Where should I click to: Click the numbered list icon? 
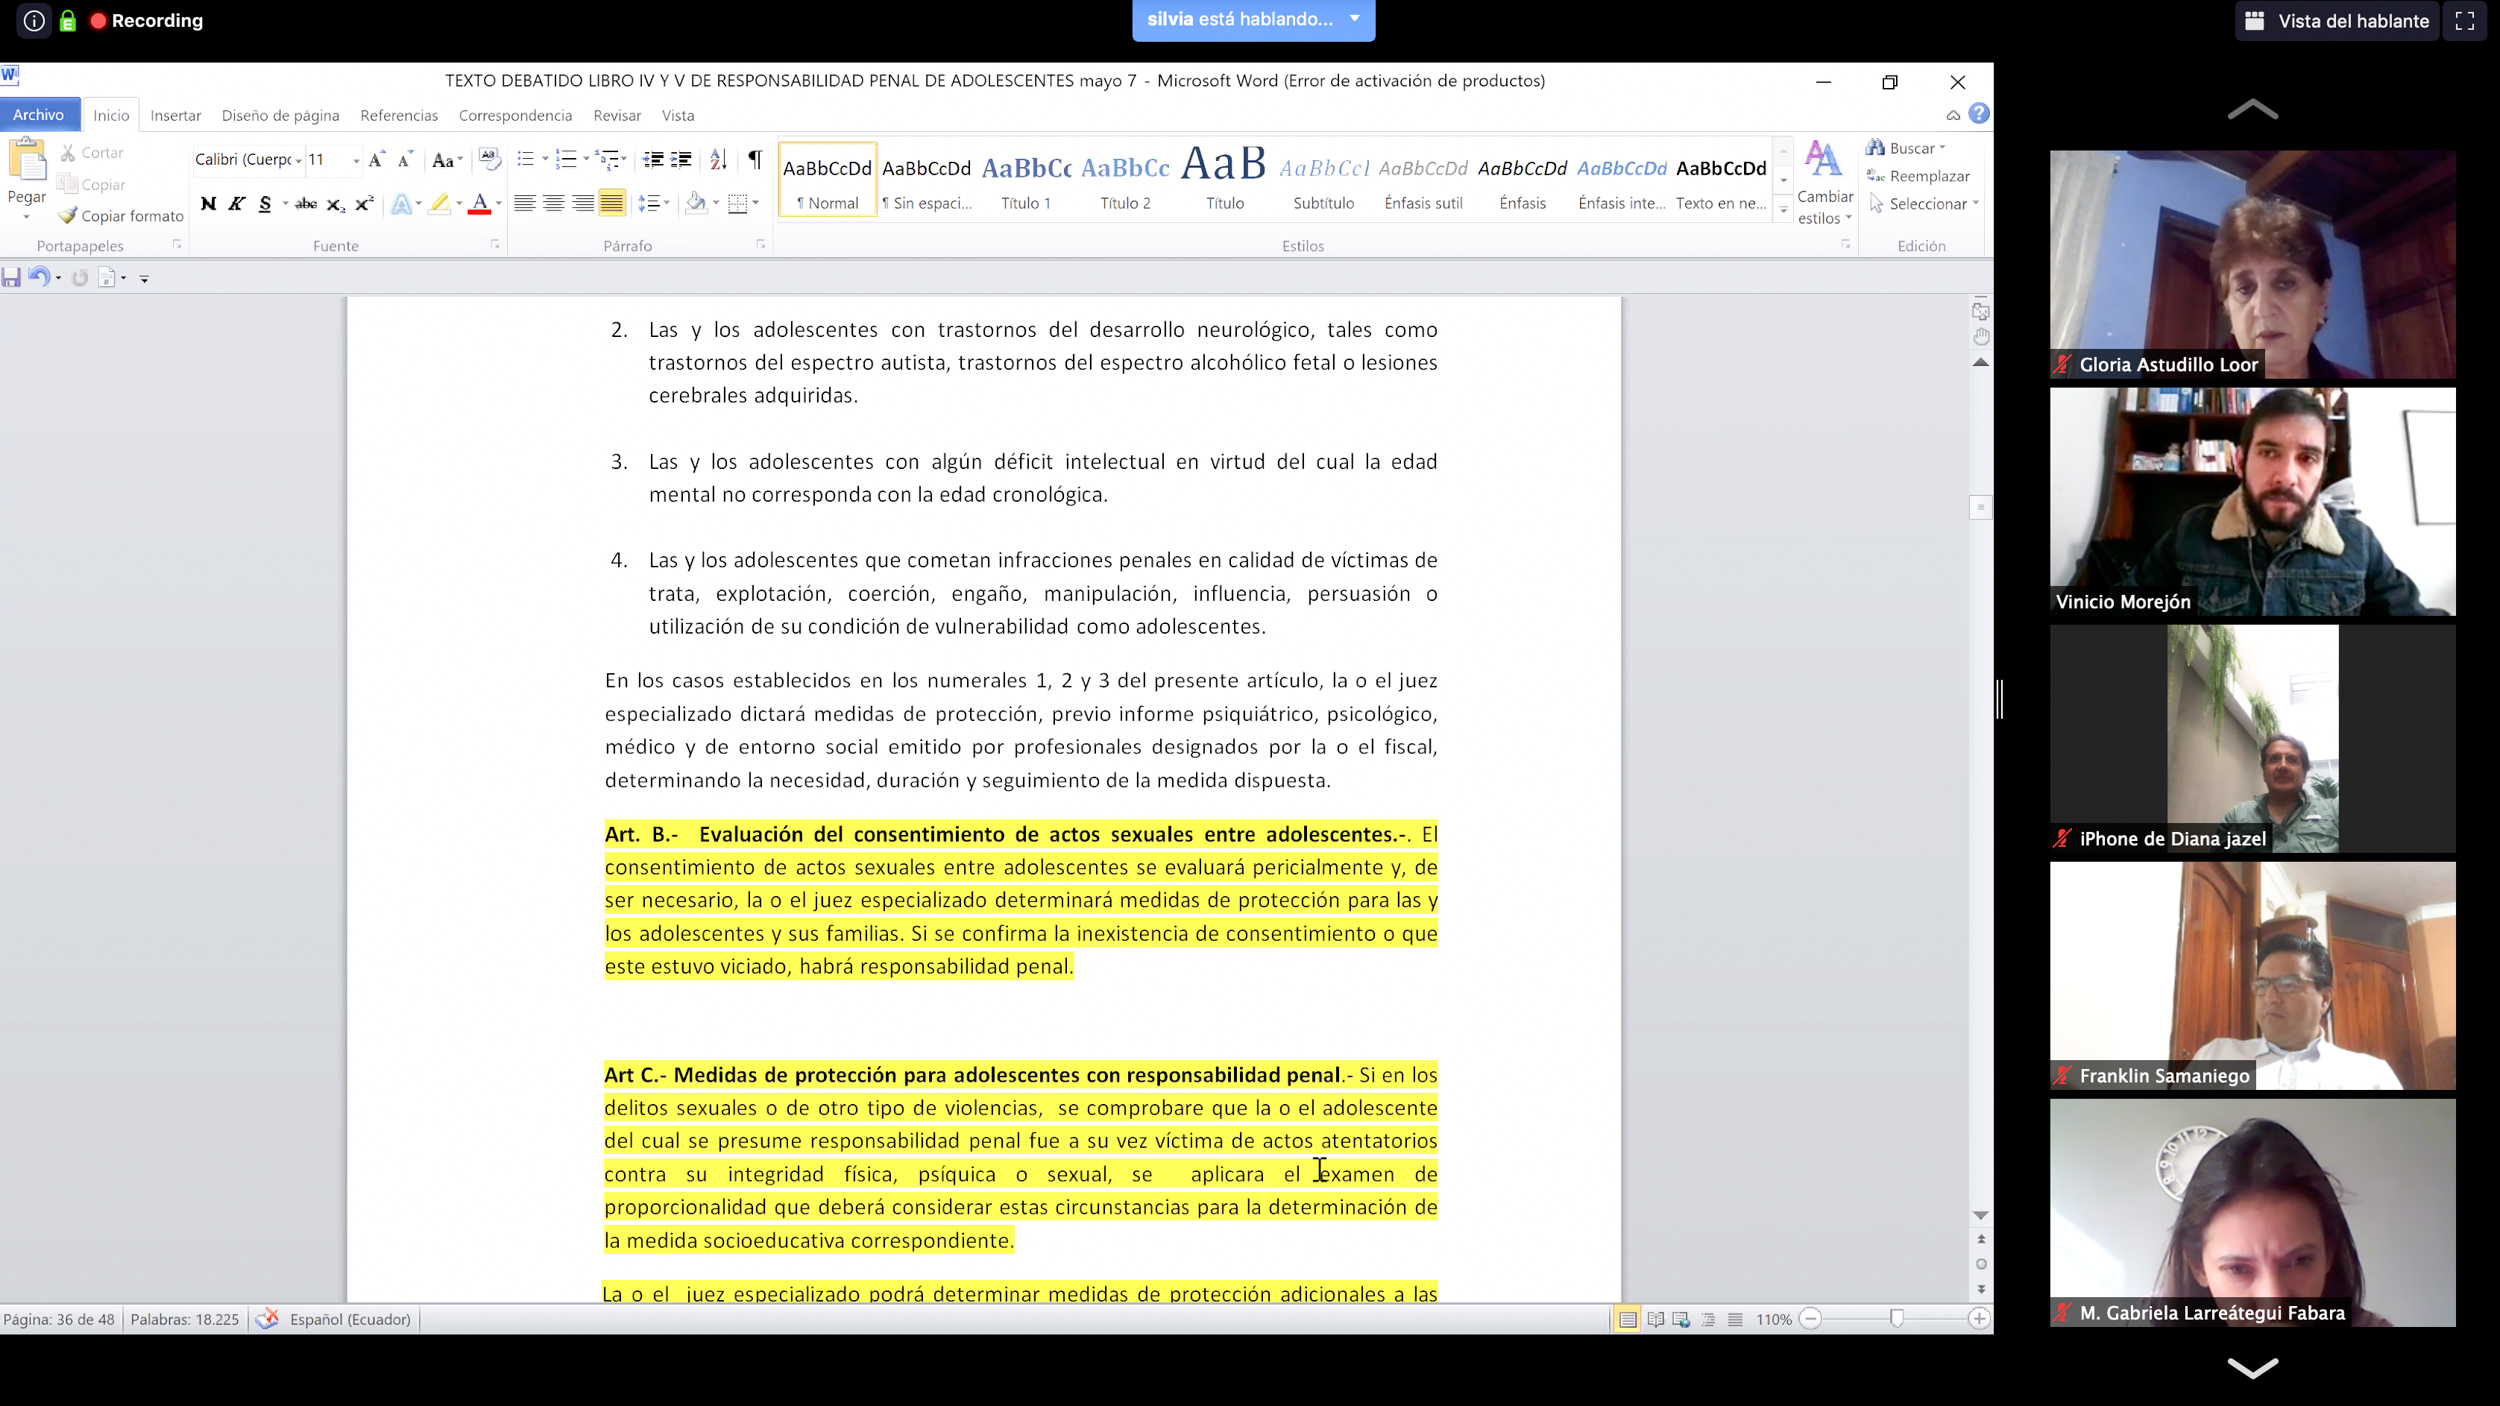(x=566, y=159)
